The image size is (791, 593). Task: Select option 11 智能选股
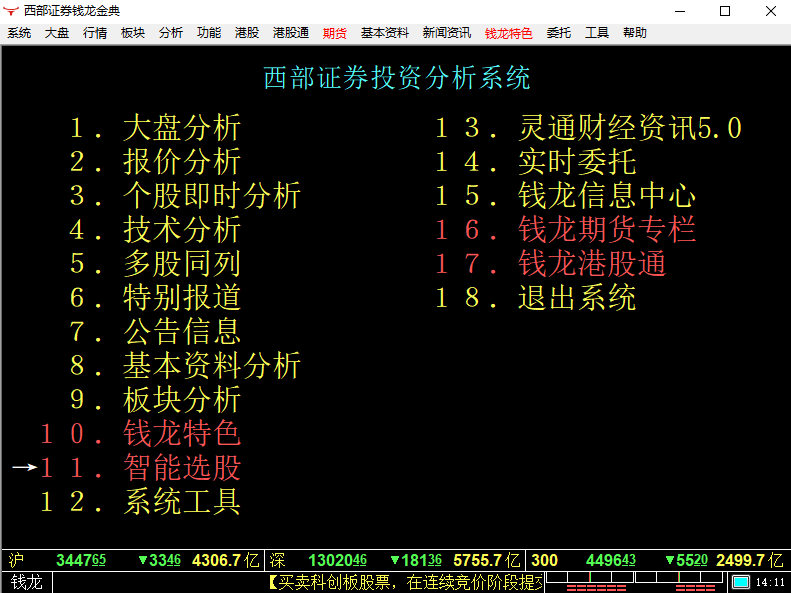pyautogui.click(x=140, y=467)
